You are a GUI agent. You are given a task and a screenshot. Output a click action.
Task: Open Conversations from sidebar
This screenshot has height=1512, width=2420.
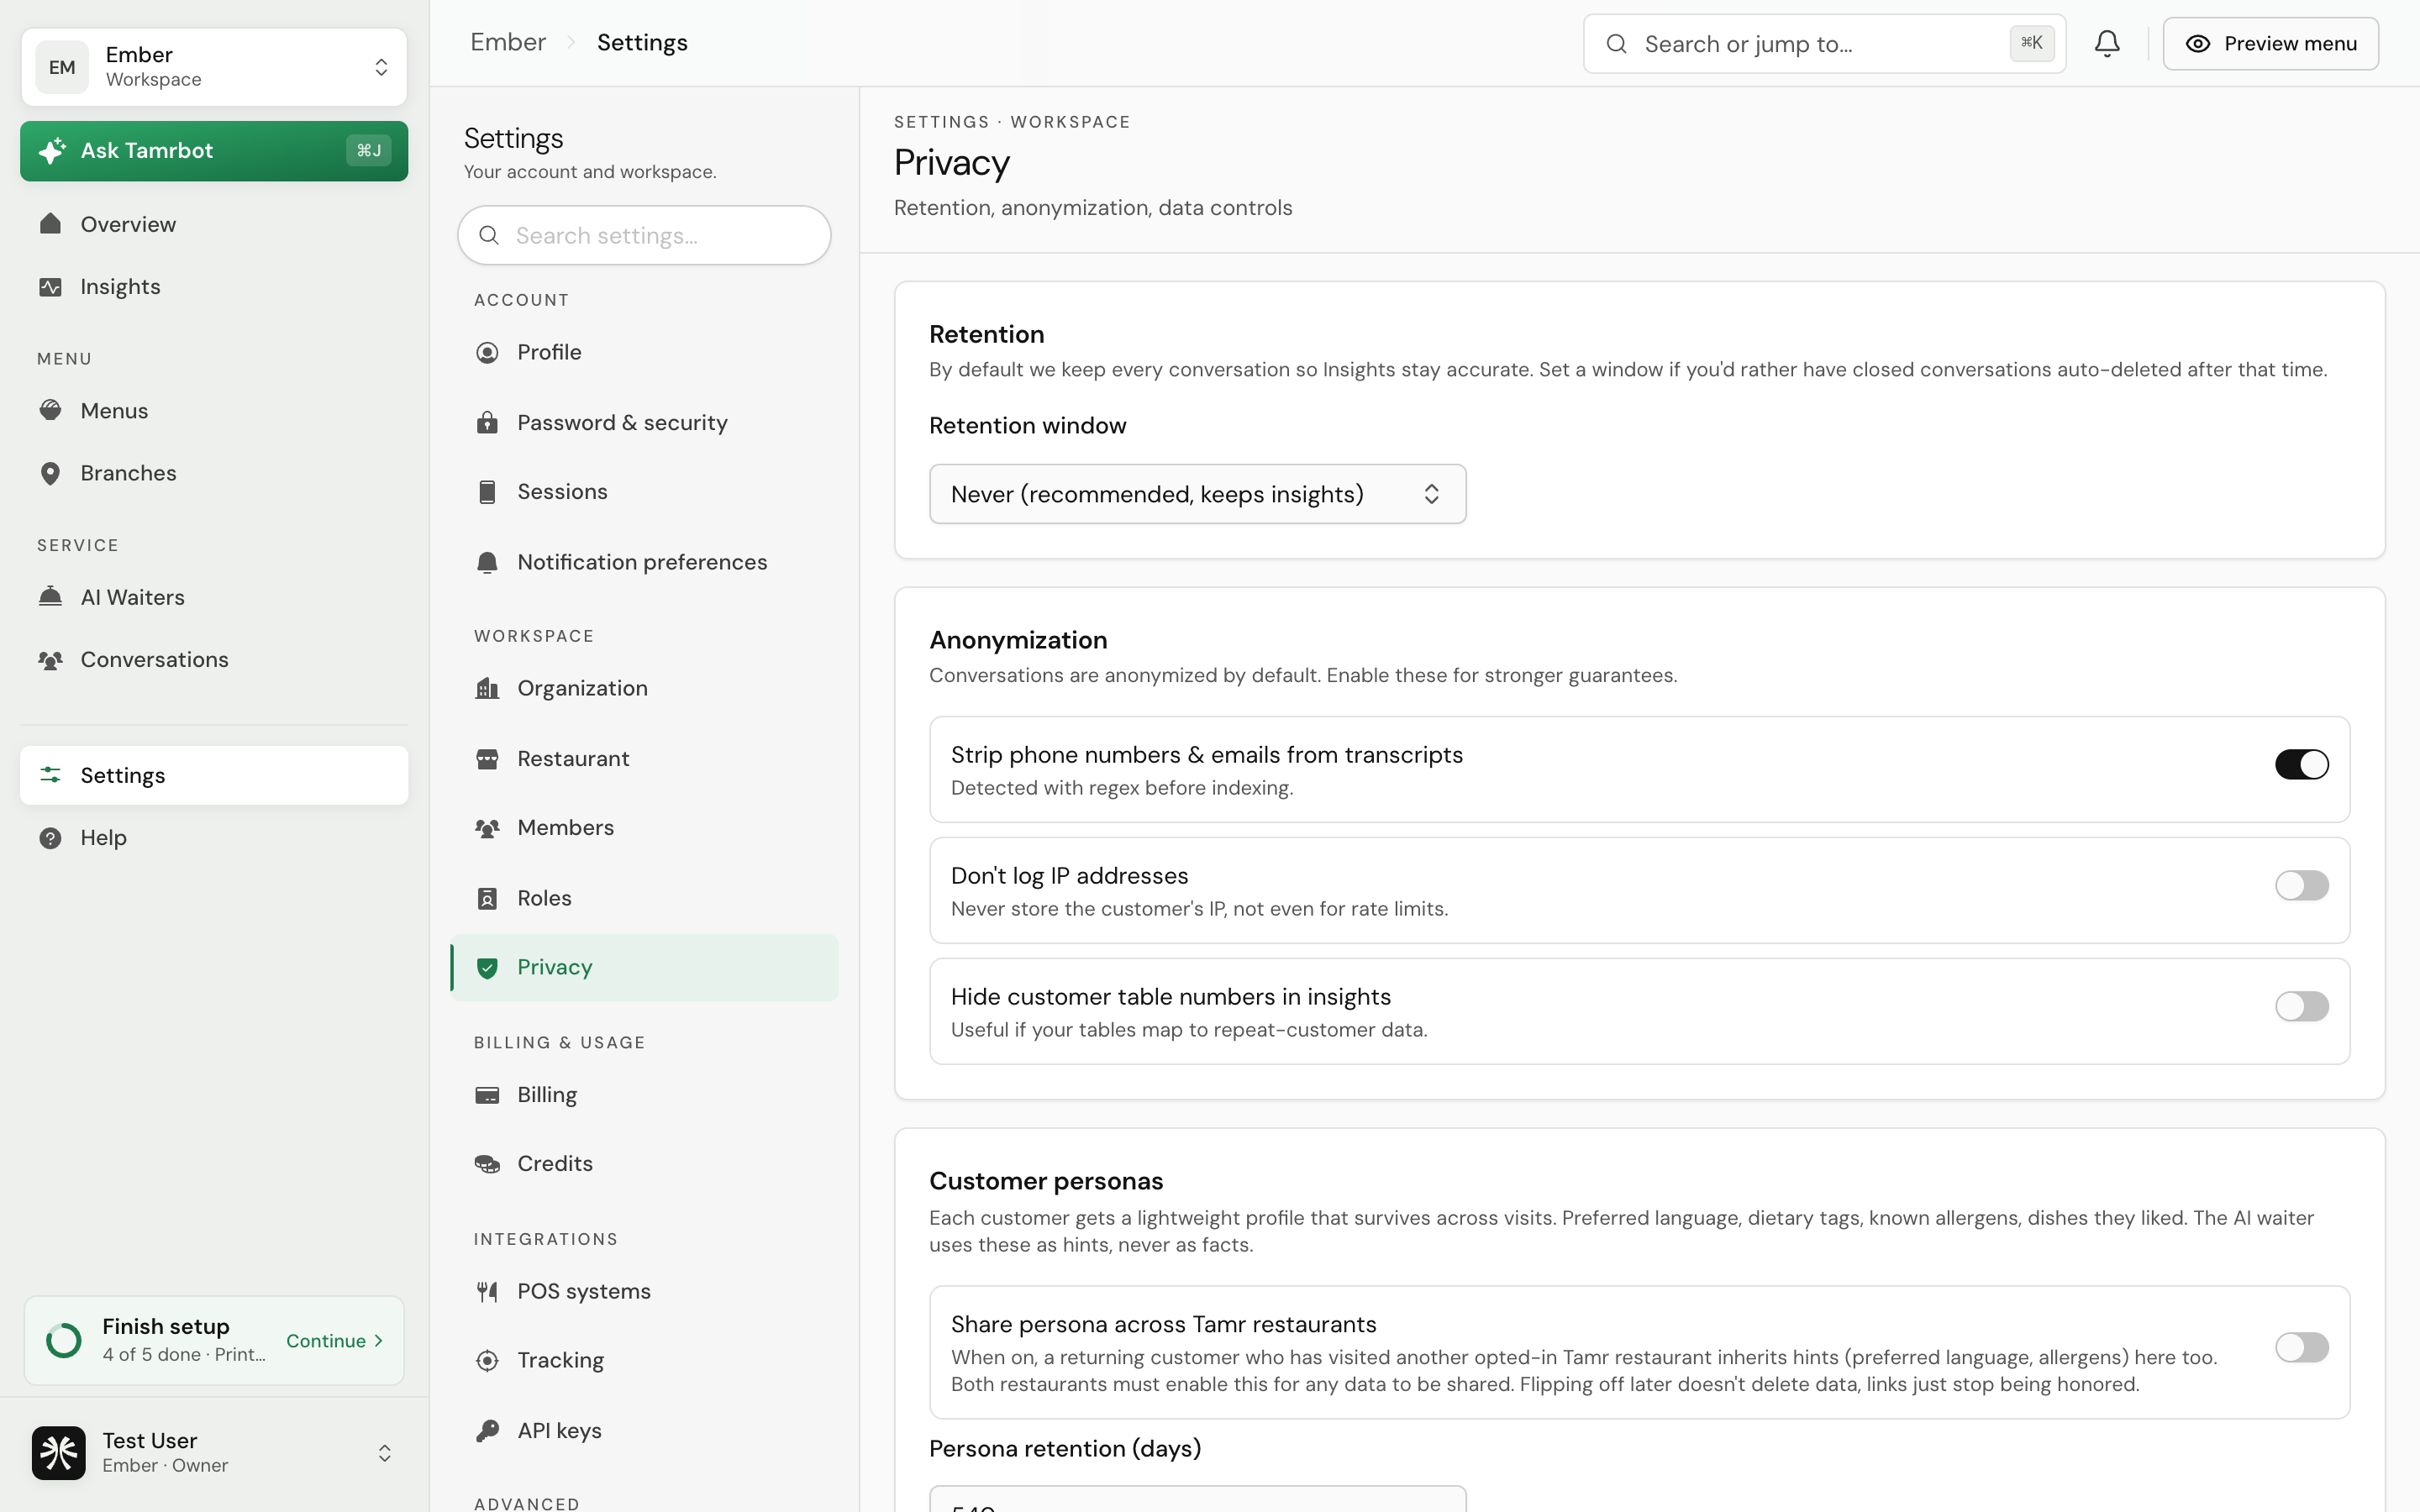click(214, 660)
